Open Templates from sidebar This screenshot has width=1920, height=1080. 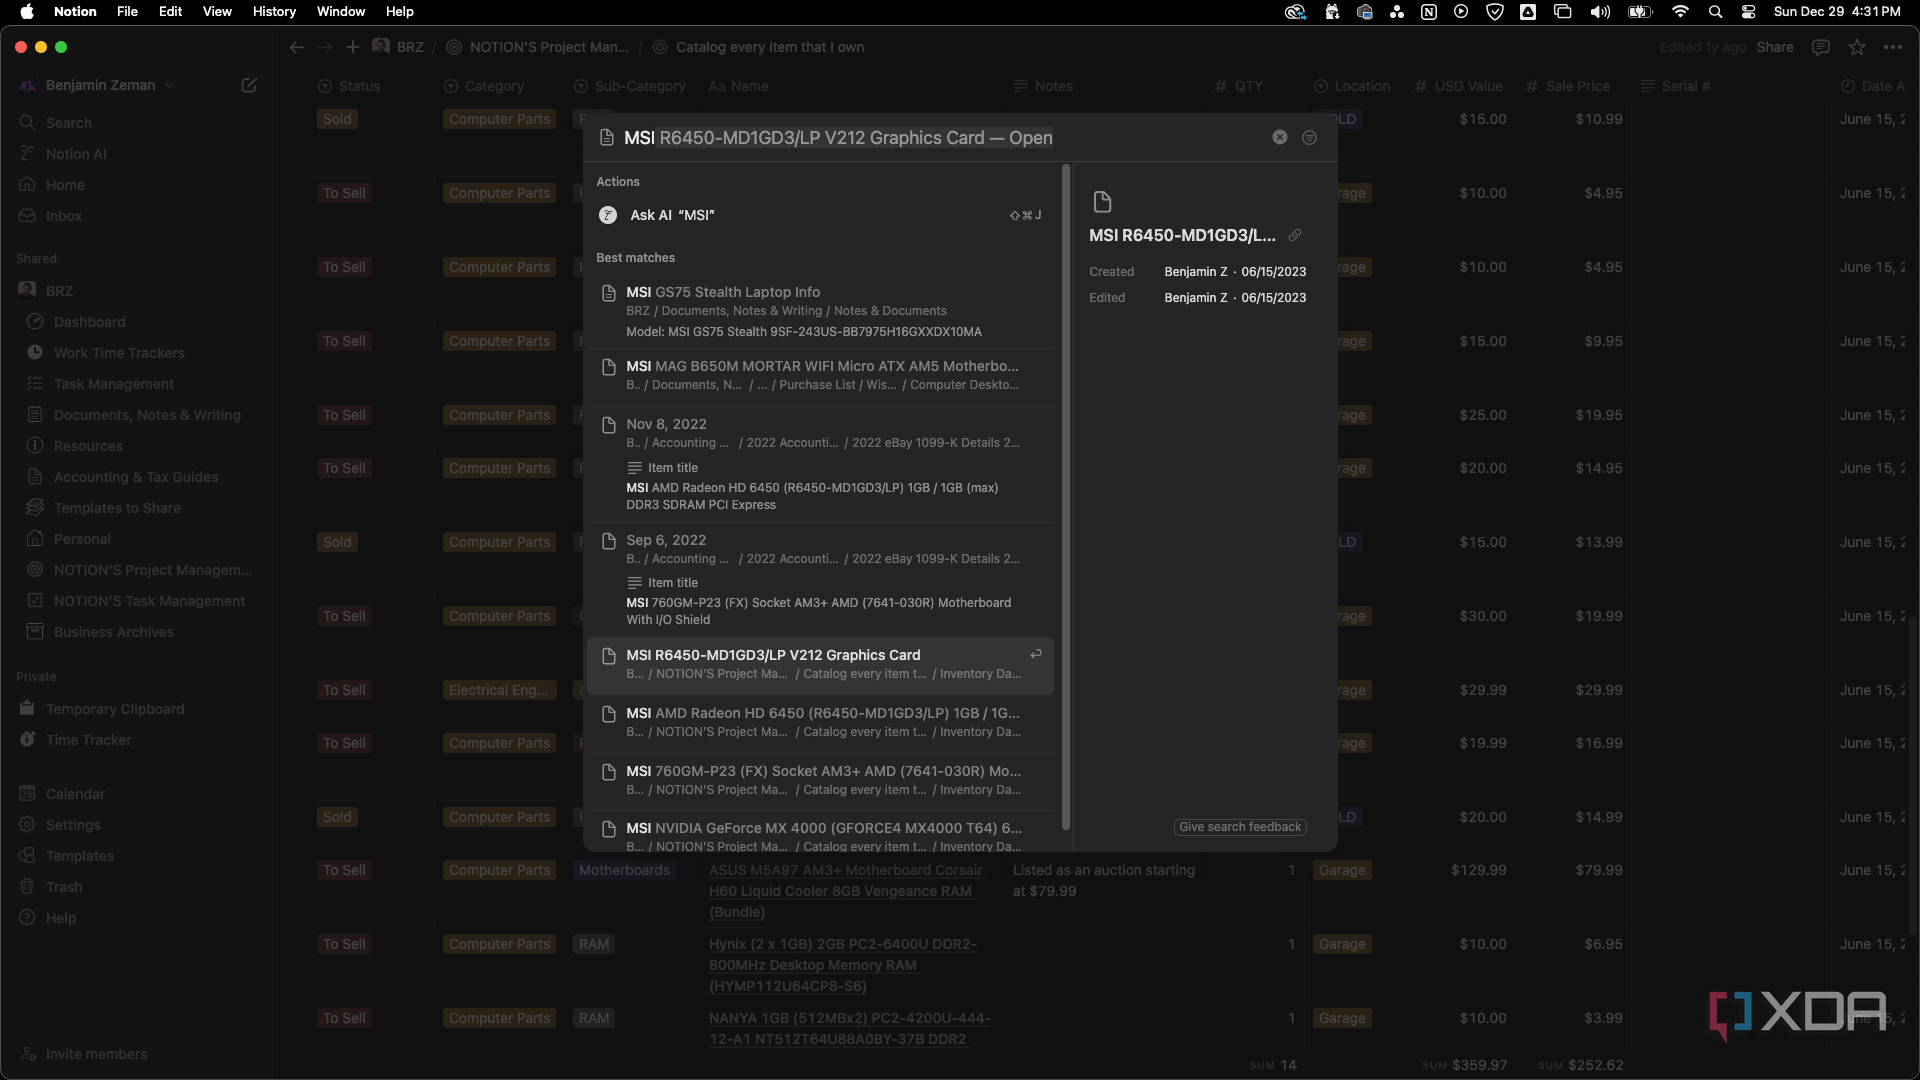pos(79,856)
